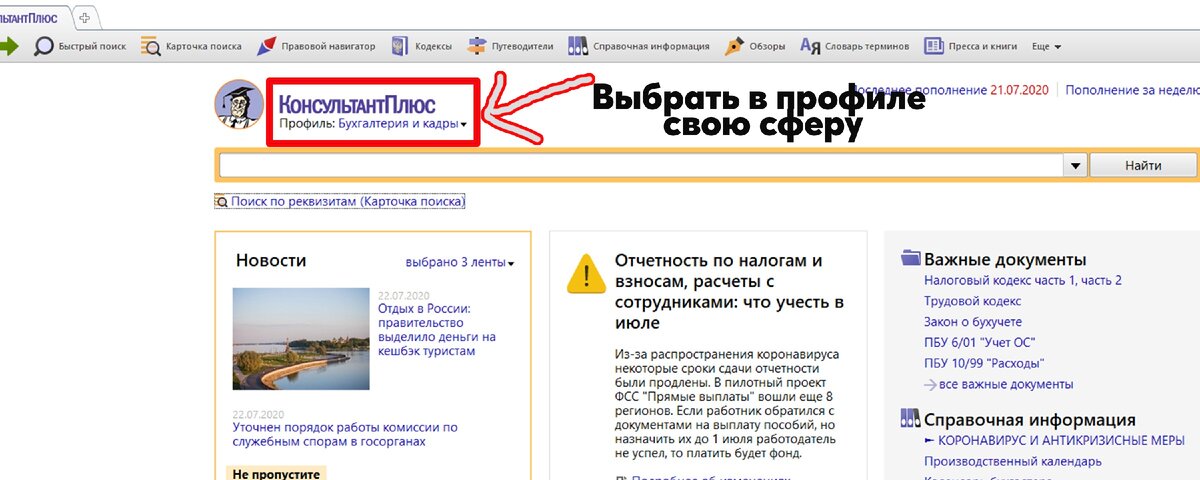Open Путеводители from the toolbar

point(510,46)
